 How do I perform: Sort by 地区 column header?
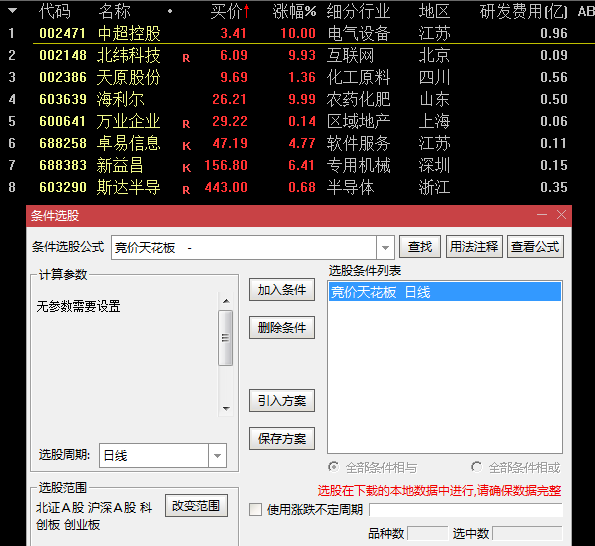click(434, 11)
